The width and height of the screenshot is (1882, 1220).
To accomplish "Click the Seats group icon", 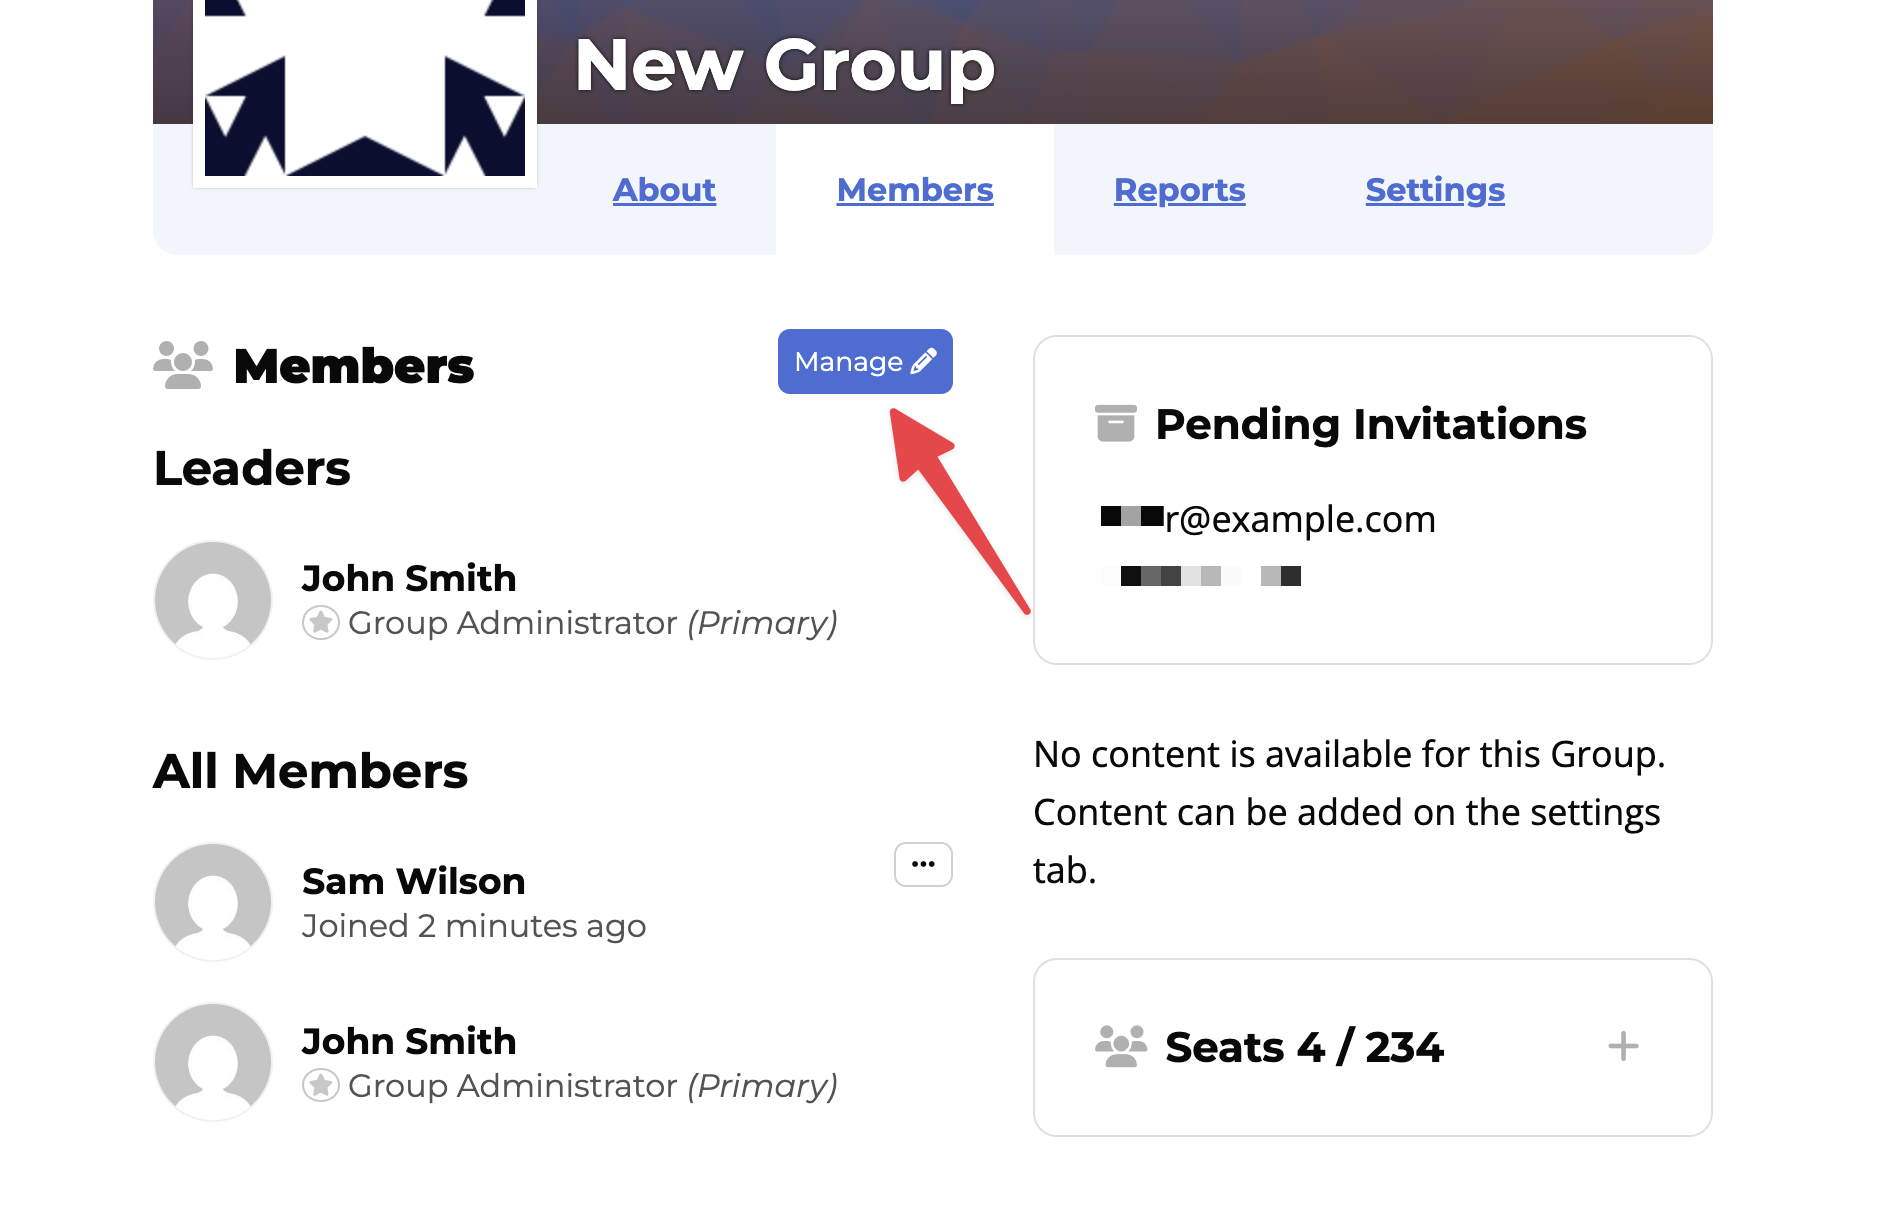I will click(x=1120, y=1047).
